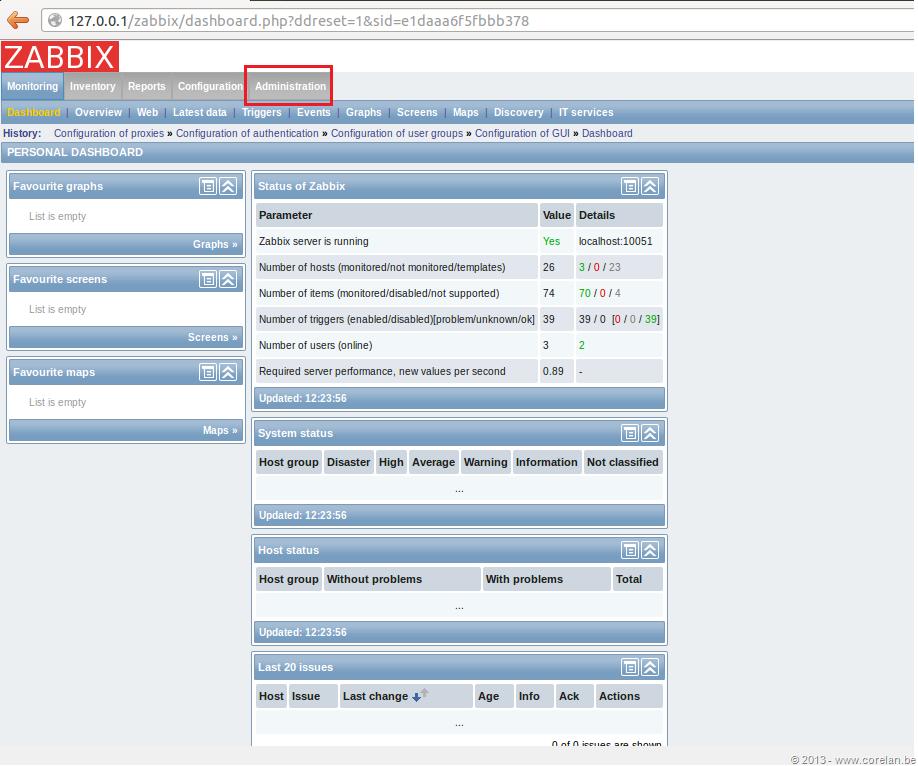The image size is (918, 766).
Task: Collapse the Favourite maps widget
Action: pos(228,372)
